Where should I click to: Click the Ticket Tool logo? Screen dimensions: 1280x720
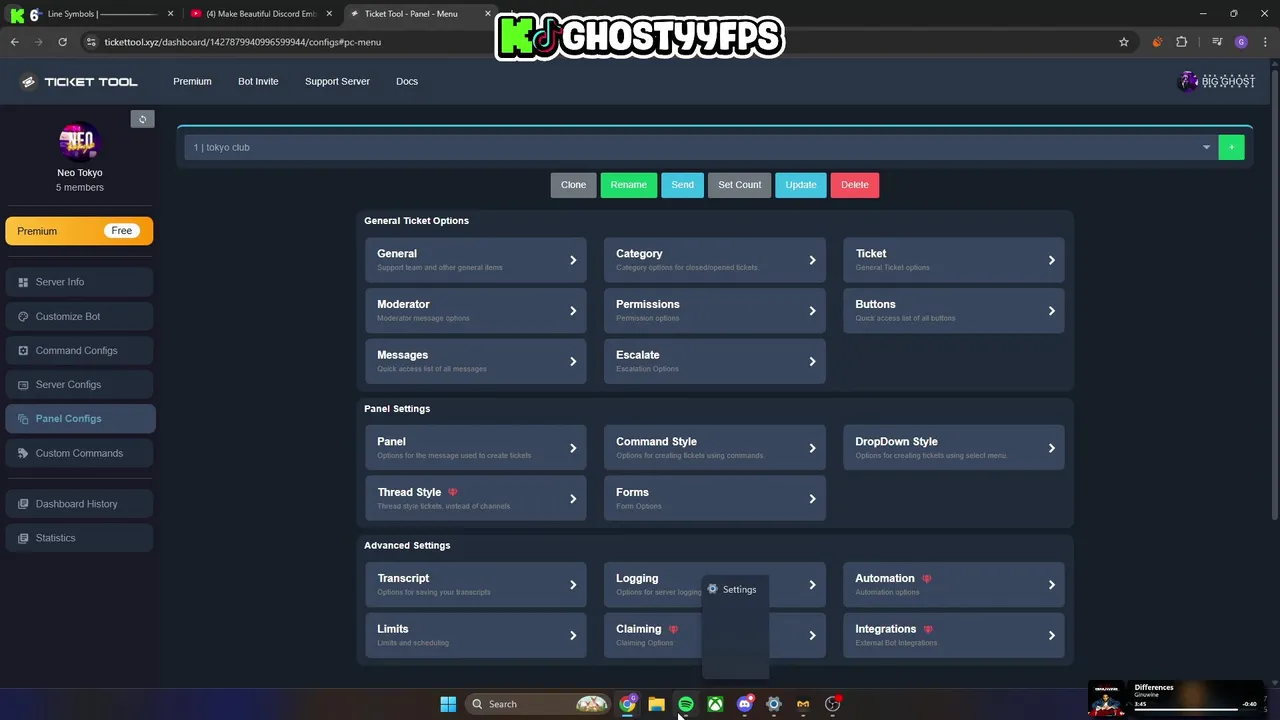[x=79, y=81]
